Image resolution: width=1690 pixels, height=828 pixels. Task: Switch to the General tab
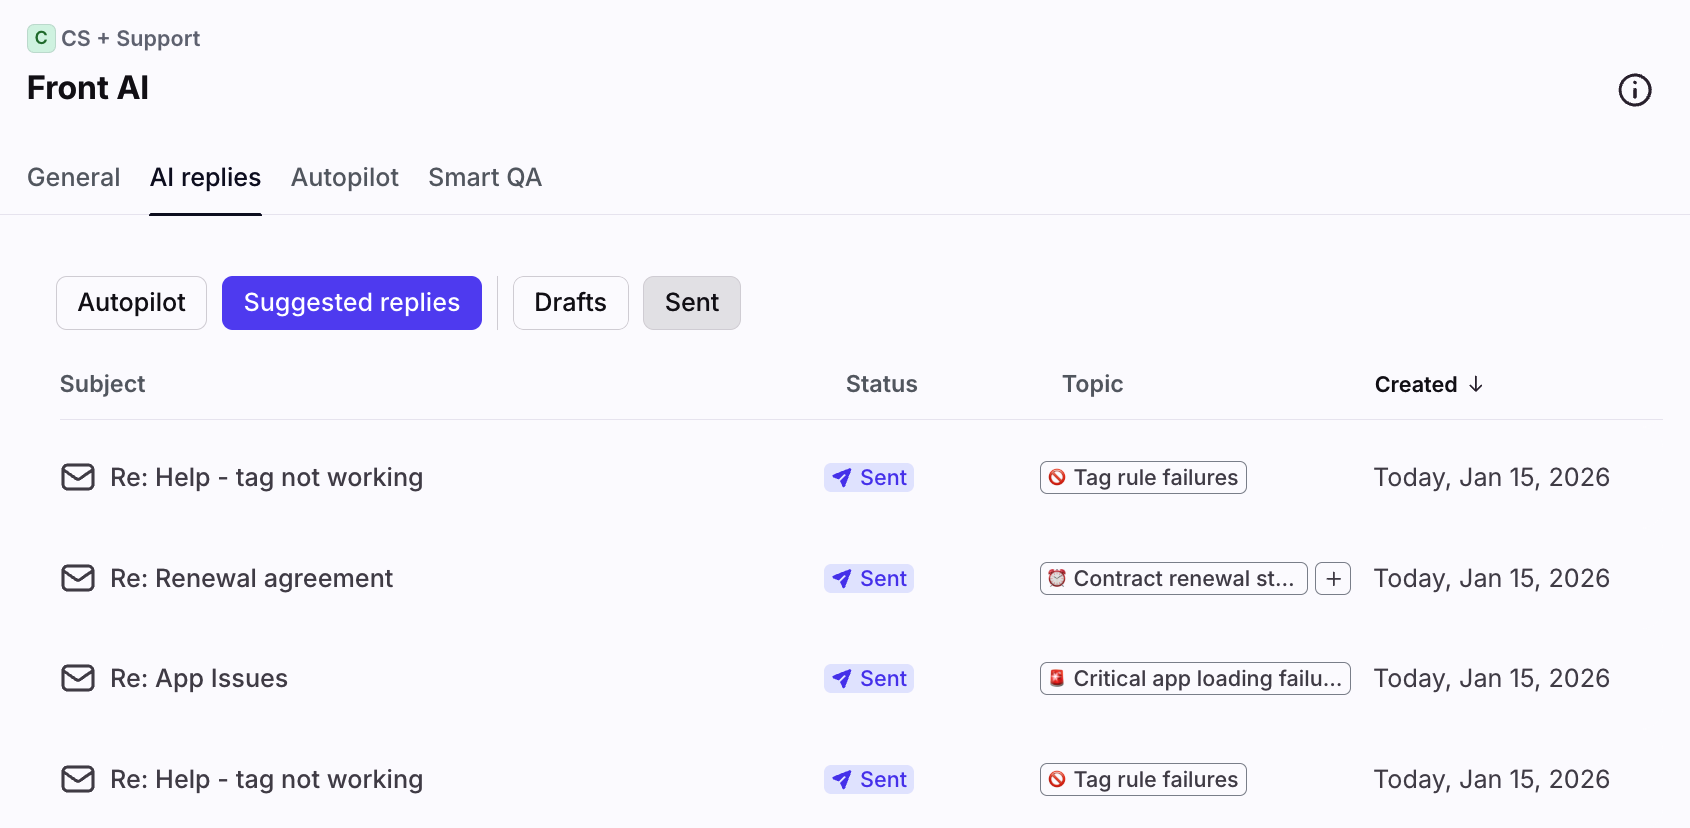[x=73, y=177]
